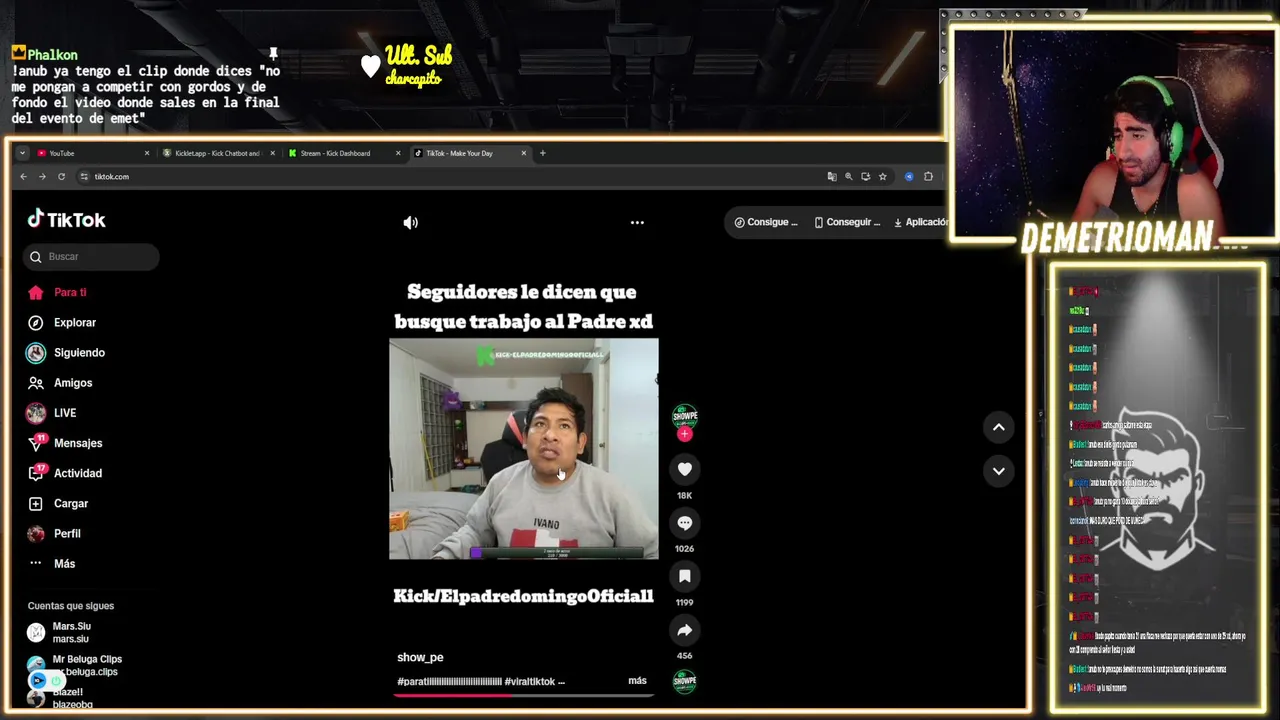Click the blue extension icon in toolbar
Viewport: 1280px width, 720px height.
click(x=909, y=177)
